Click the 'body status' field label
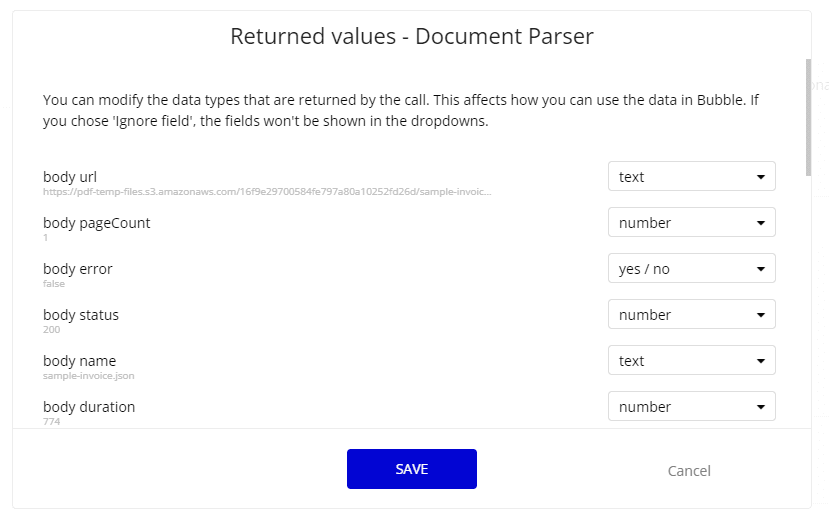 [x=80, y=315]
